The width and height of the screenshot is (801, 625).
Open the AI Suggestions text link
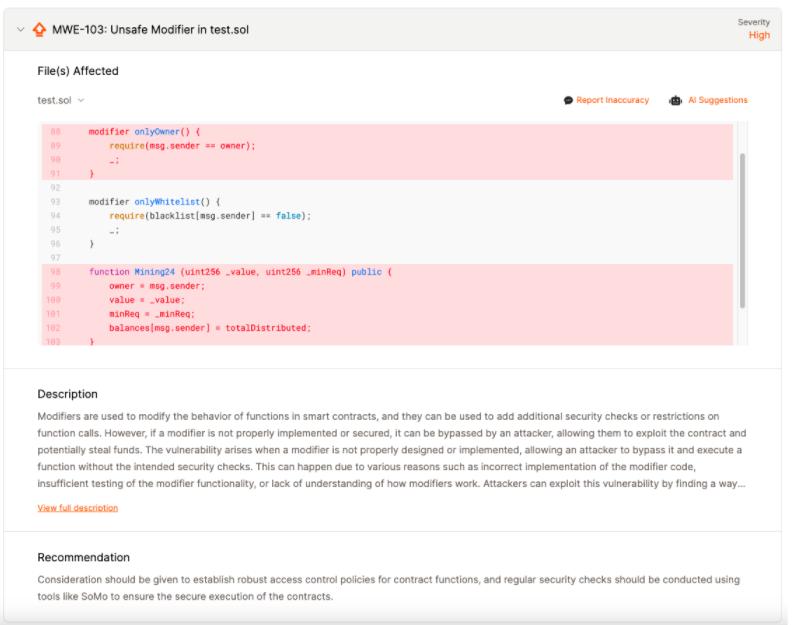pos(717,100)
